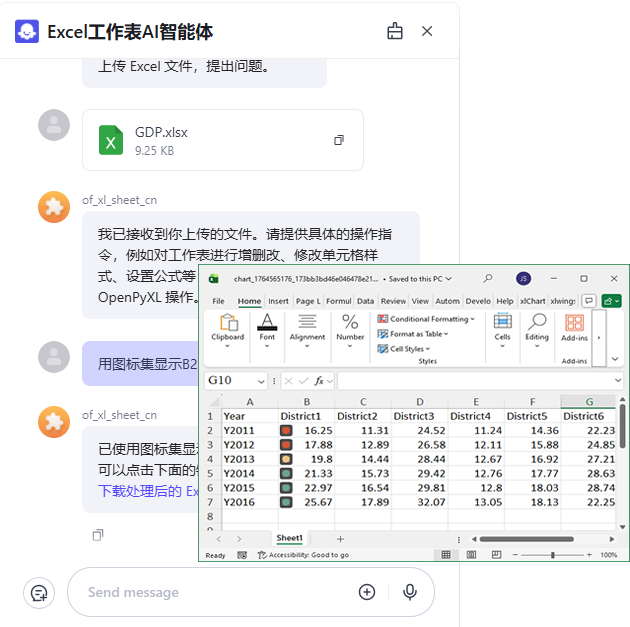Viewport: 630px width, 627px height.
Task: Open Format as Table menu
Action: click(x=413, y=334)
